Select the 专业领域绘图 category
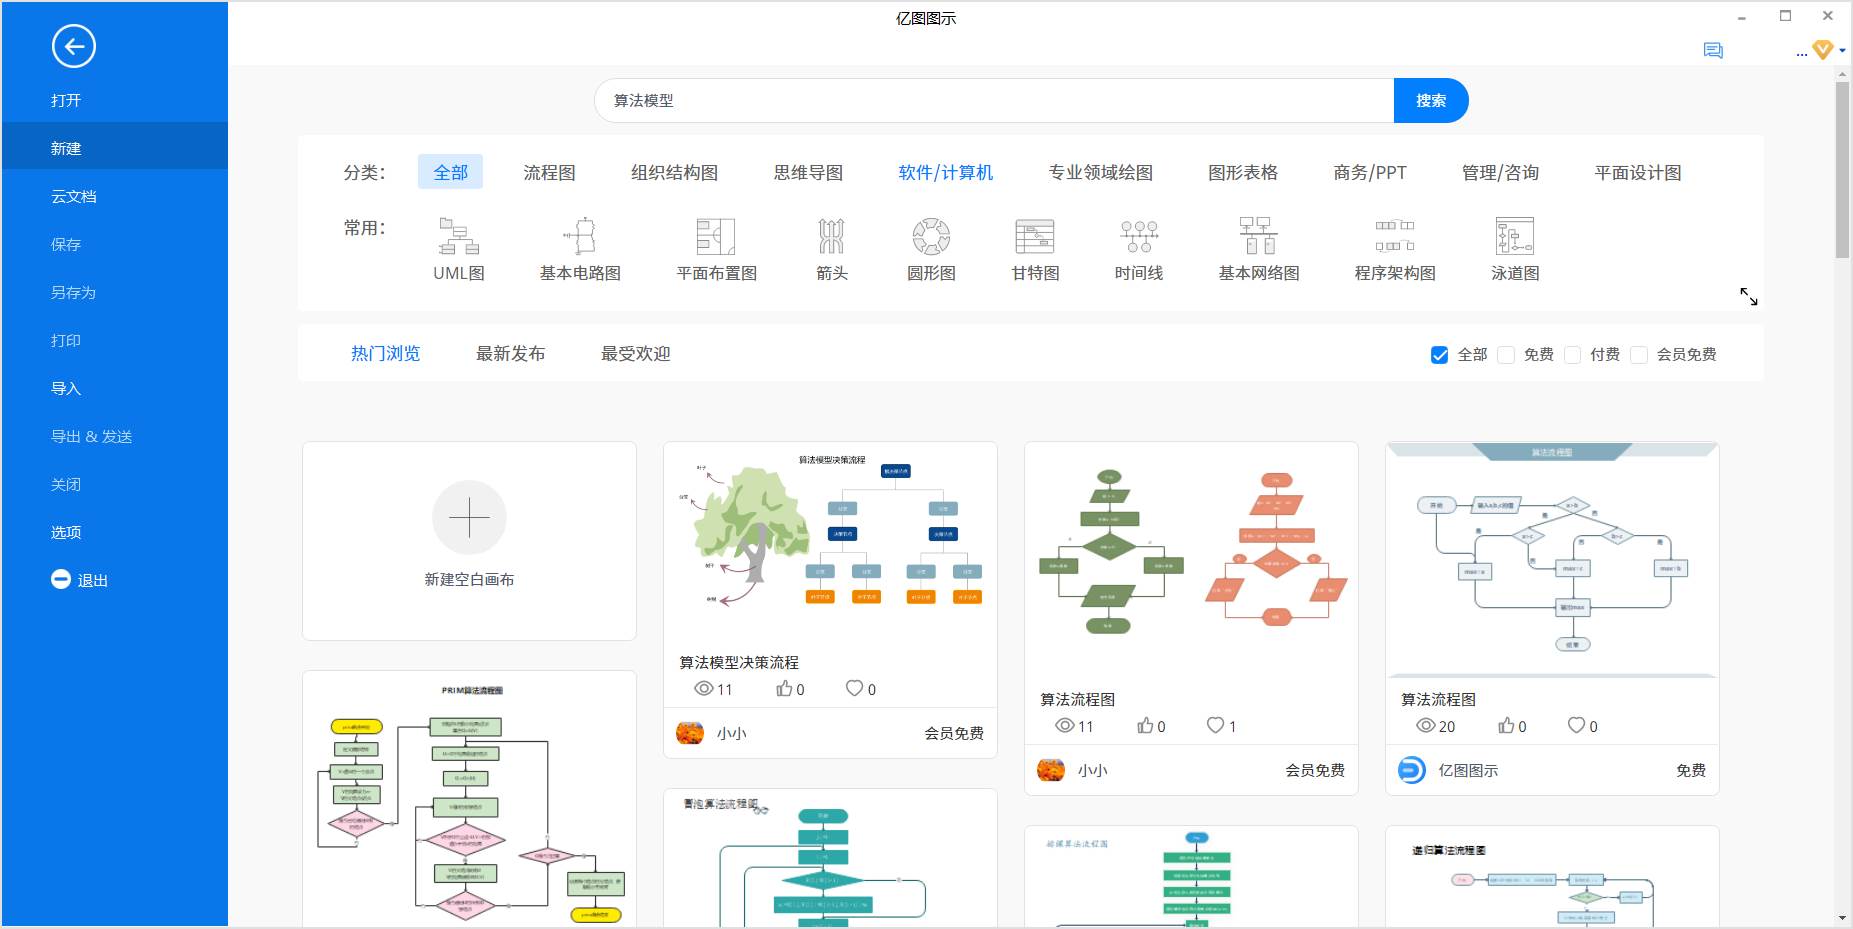The width and height of the screenshot is (1853, 929). click(x=1100, y=172)
